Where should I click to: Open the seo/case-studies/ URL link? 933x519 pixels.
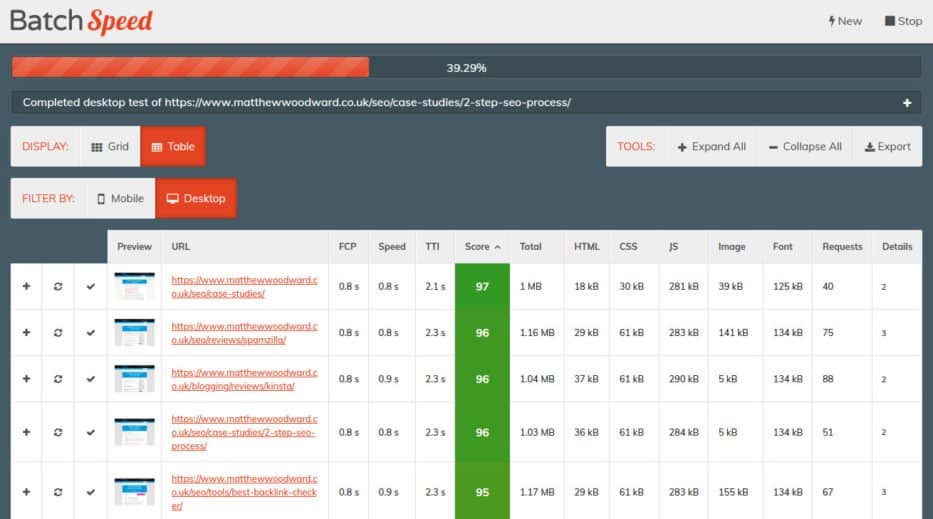click(244, 286)
